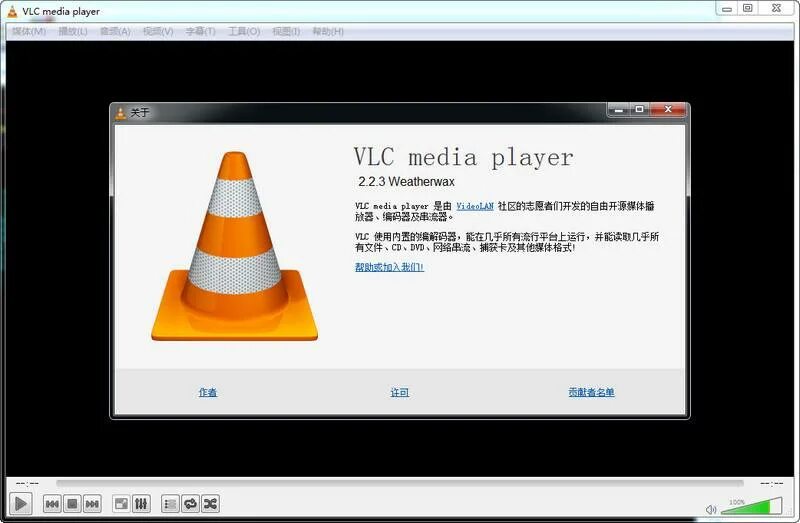Open the 帮助(H) menu
Viewport: 800px width, 523px height.
(328, 32)
